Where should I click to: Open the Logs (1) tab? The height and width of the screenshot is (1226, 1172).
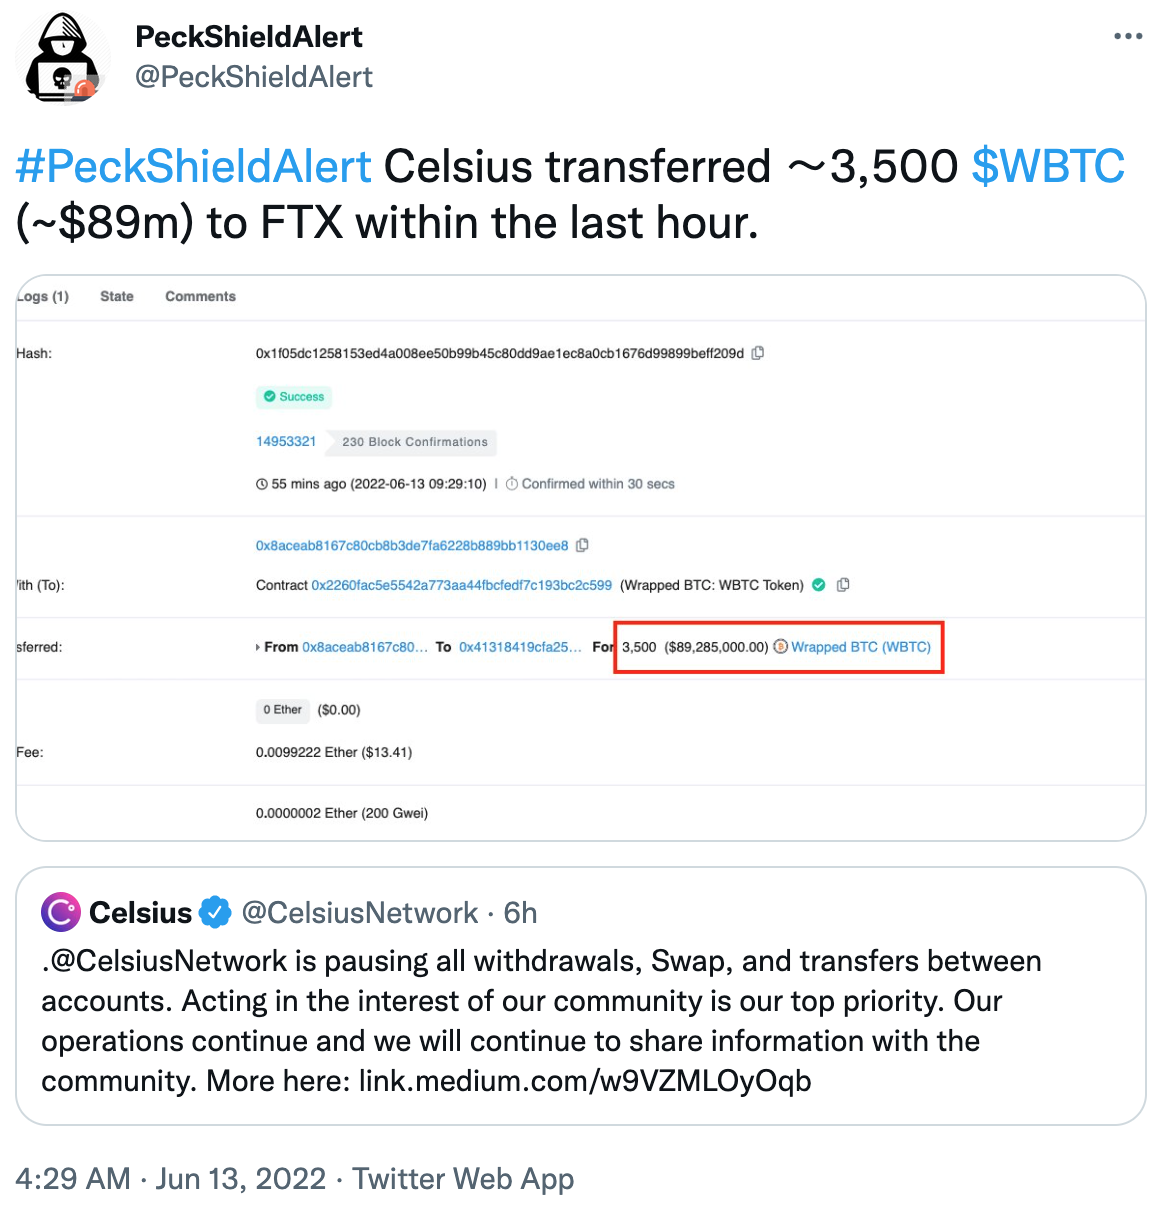click(x=43, y=296)
